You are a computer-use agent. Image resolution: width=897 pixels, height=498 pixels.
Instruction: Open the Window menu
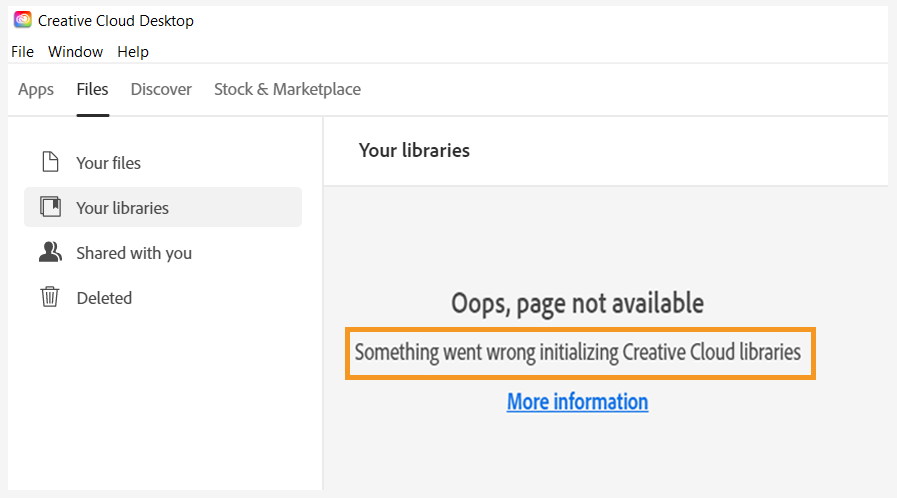point(75,51)
